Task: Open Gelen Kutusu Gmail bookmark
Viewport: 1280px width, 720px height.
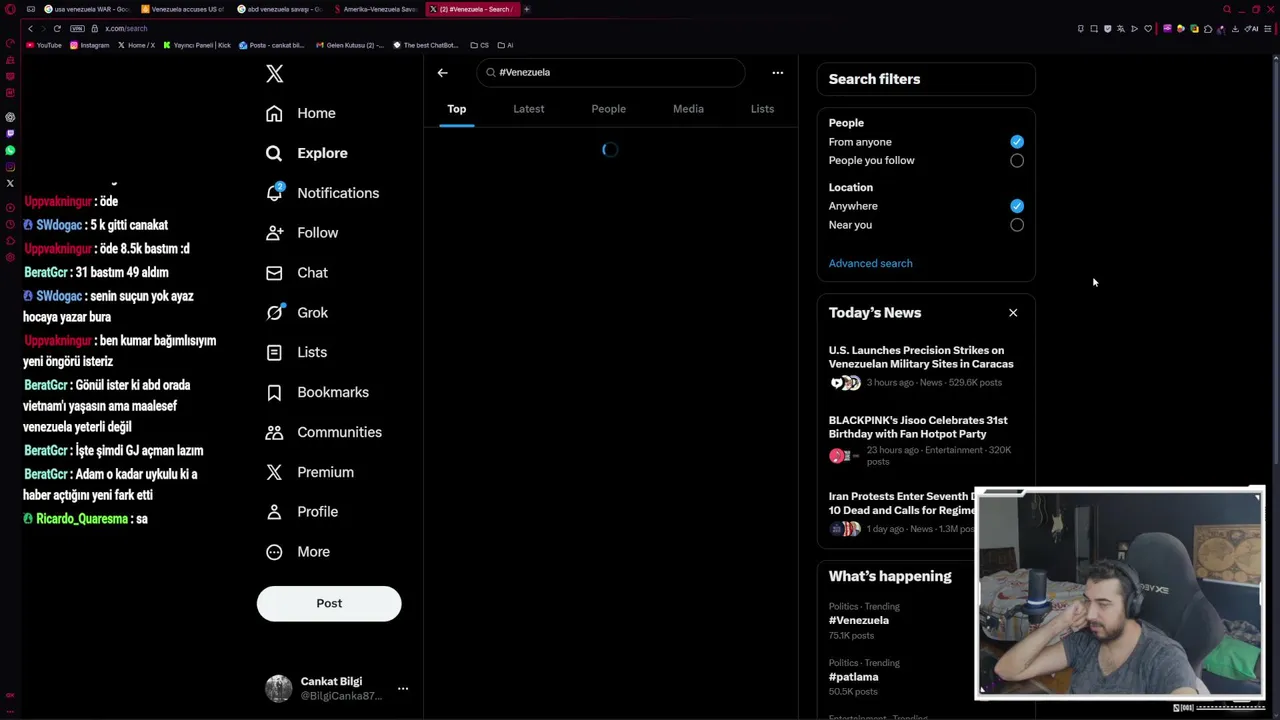Action: (x=349, y=45)
